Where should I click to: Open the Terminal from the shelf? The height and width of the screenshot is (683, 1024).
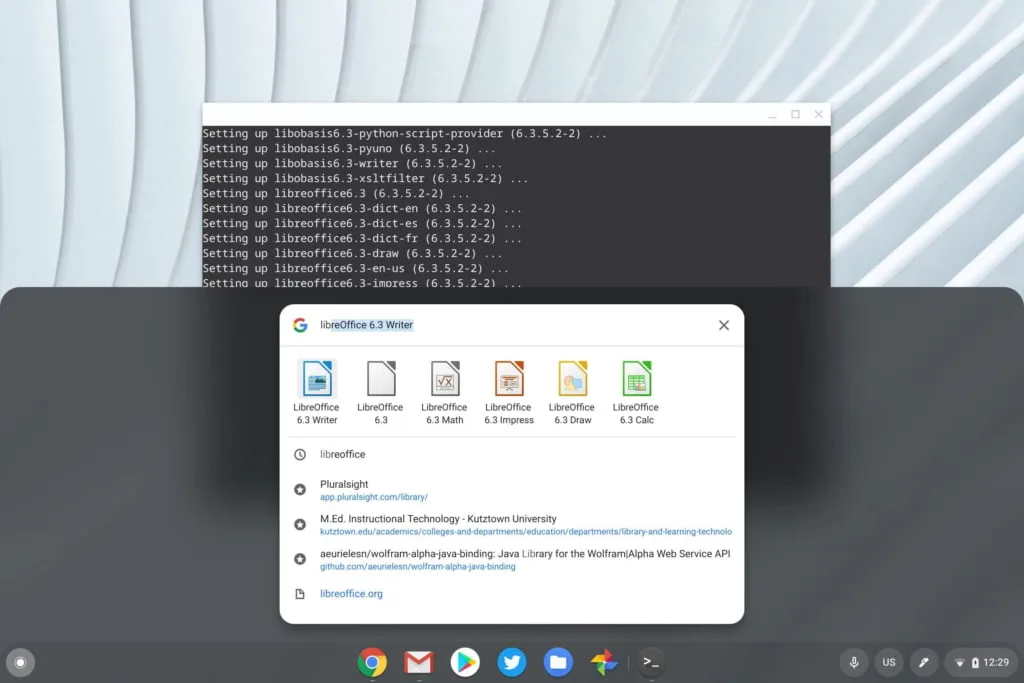[x=651, y=662]
